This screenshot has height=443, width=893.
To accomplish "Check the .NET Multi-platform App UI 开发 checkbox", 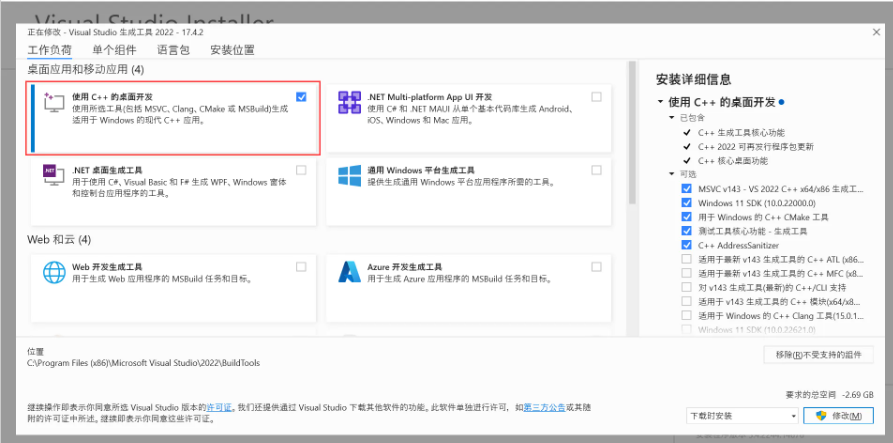I will click(x=596, y=97).
